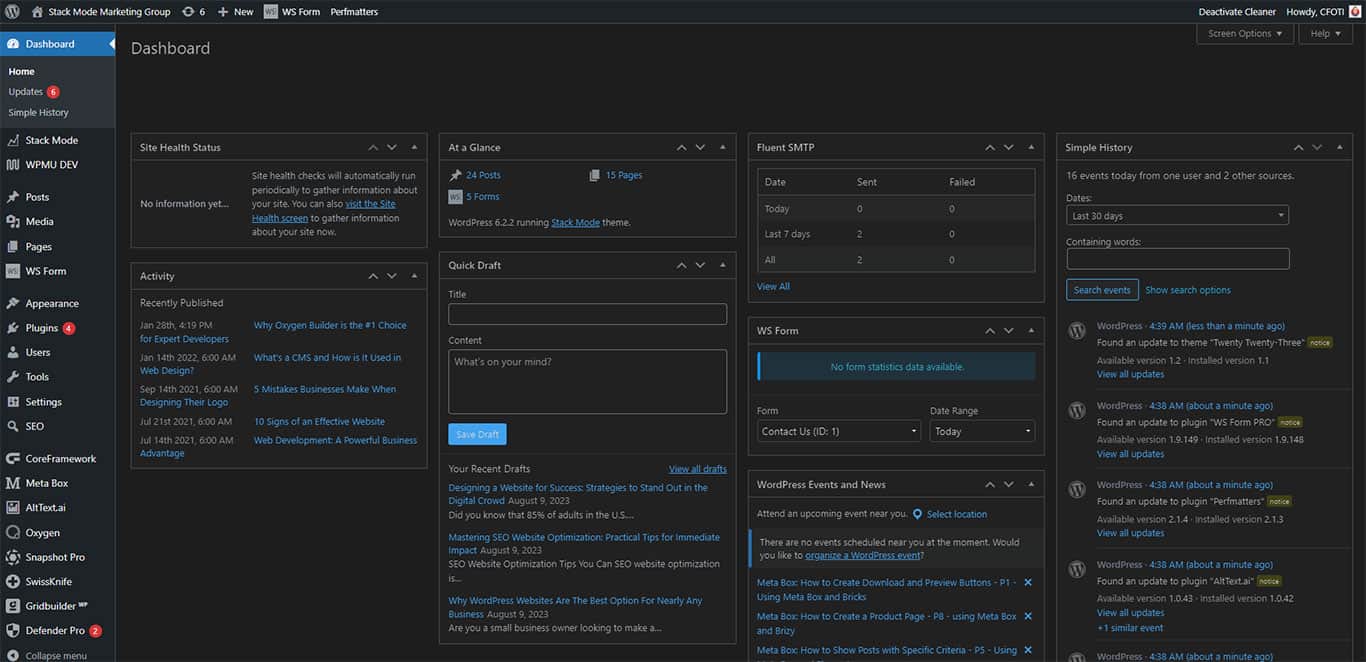Open the Last 30 days dates dropdown
Screen dimensions: 1366x662
coord(1177,214)
